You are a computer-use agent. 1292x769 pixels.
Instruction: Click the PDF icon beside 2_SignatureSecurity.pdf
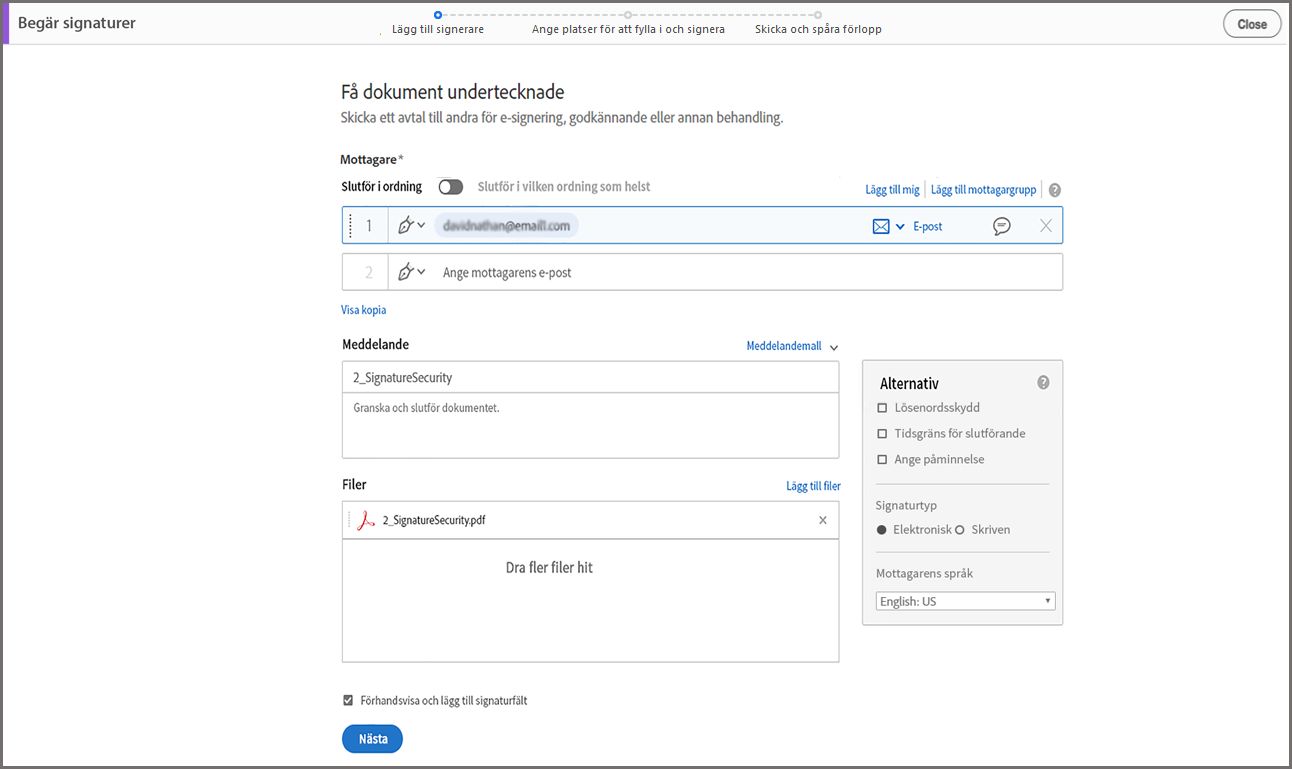click(362, 520)
